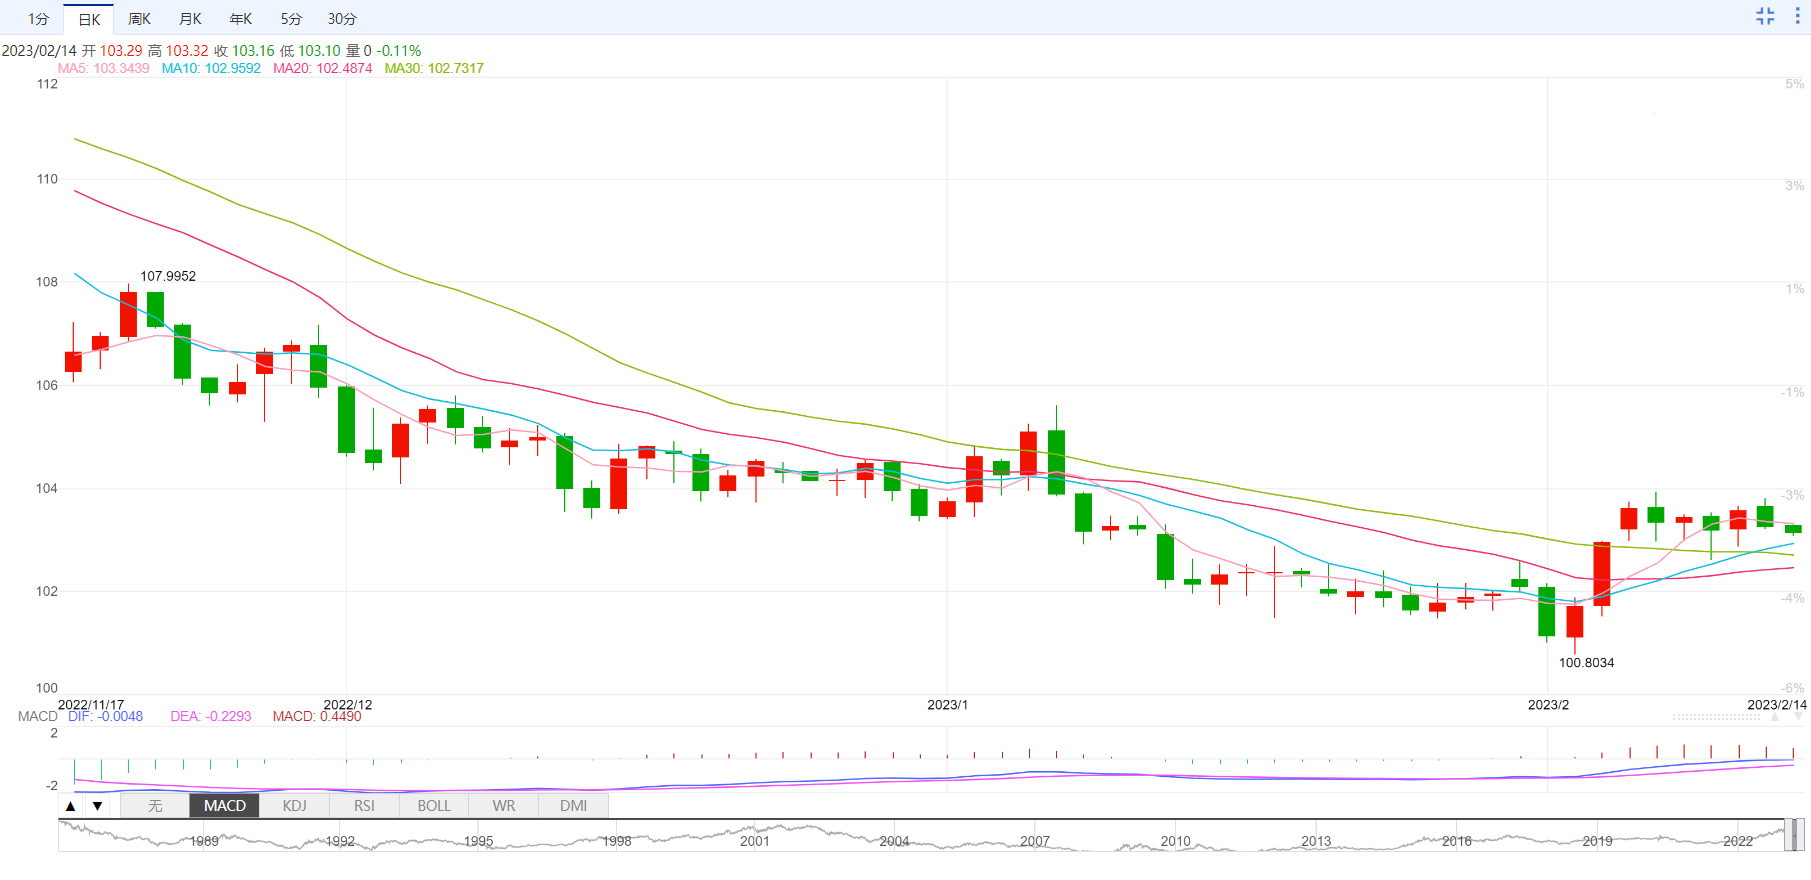
Task: Show the RSI indicator
Action: click(364, 806)
